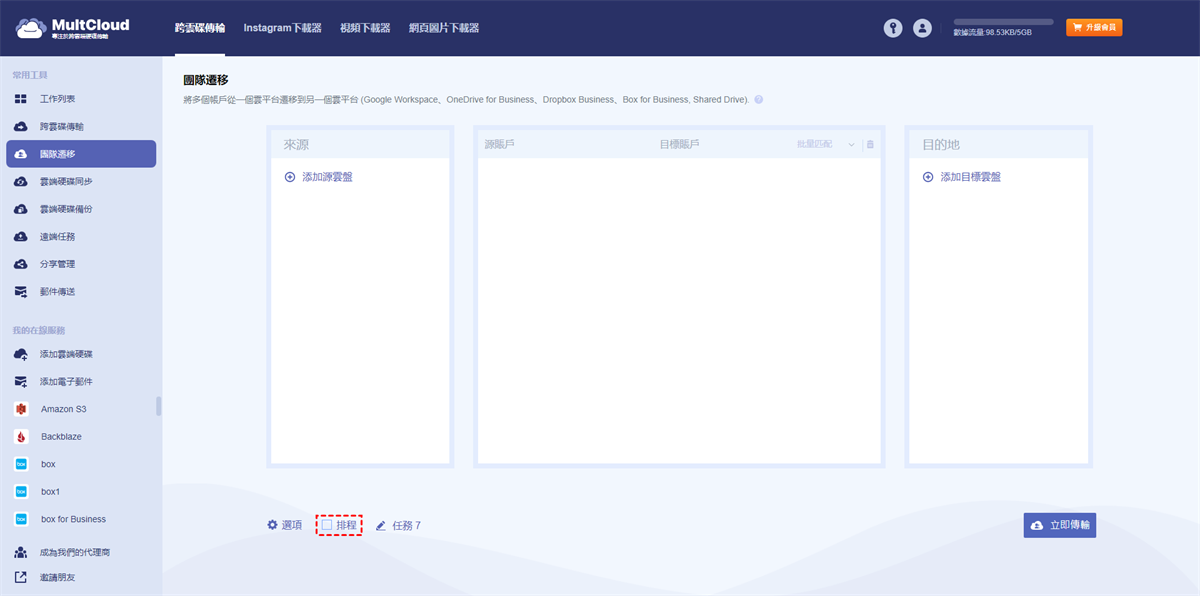Edit task name 任務 7

coord(398,525)
